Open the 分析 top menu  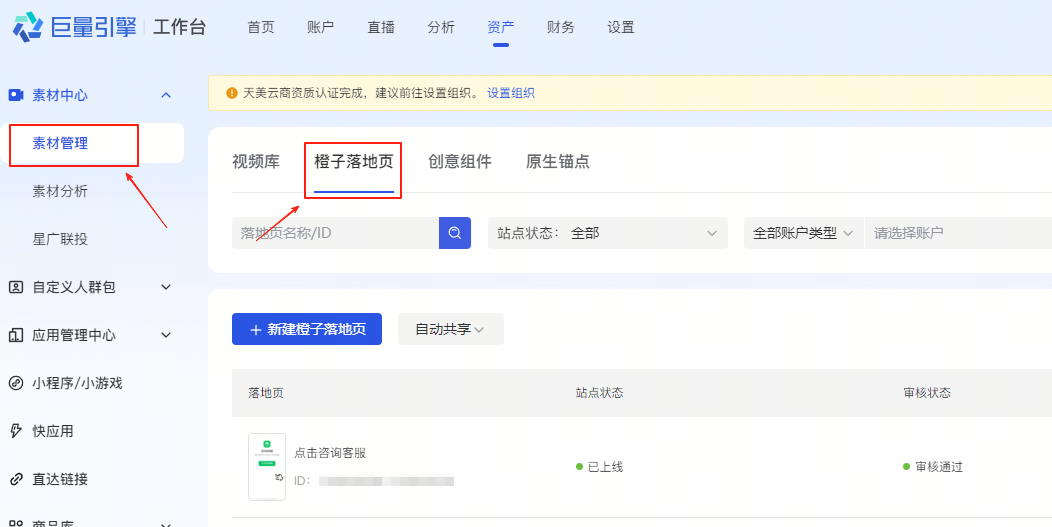point(441,28)
